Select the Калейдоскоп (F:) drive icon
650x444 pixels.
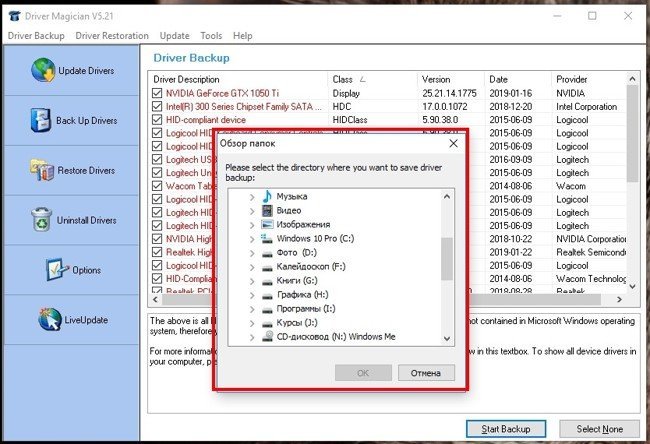tap(267, 267)
